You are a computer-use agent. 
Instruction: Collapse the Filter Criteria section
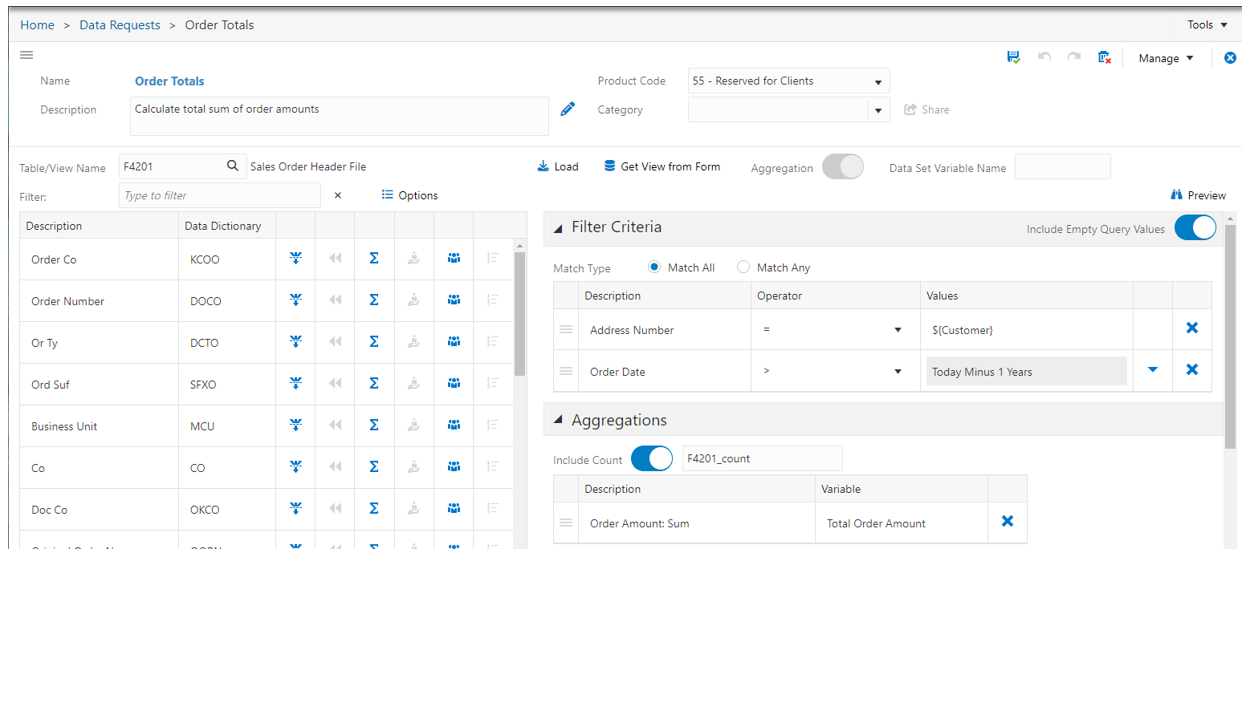coord(558,227)
